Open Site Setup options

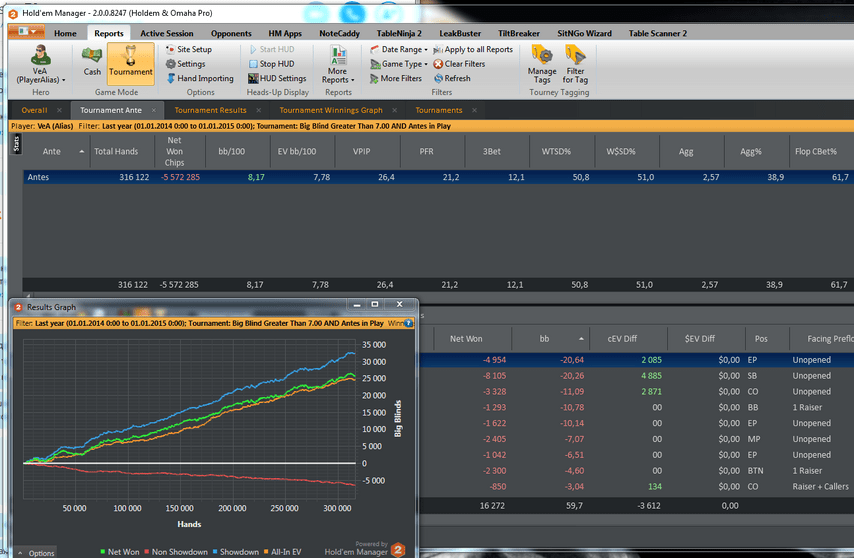[x=188, y=49]
